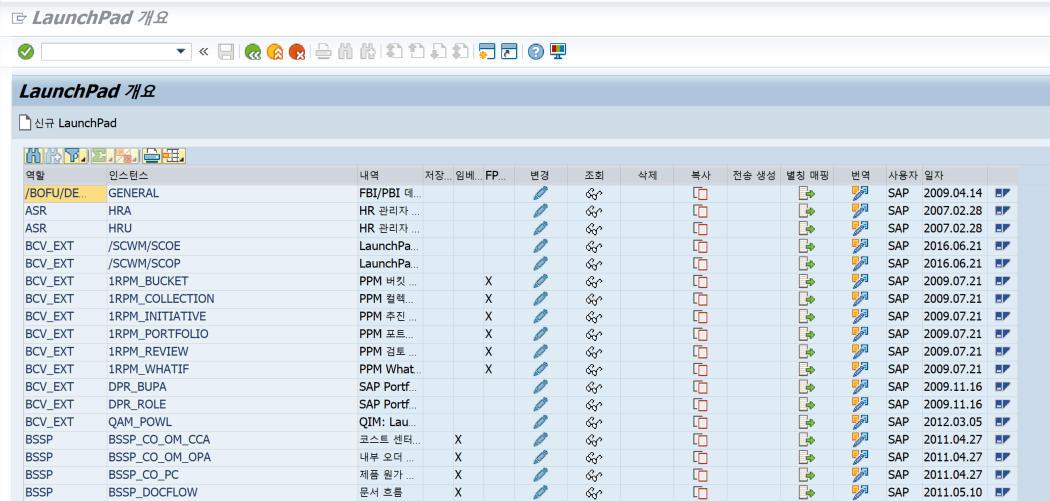Select the BSSP_DOCFLOW instance cell

(x=232, y=492)
